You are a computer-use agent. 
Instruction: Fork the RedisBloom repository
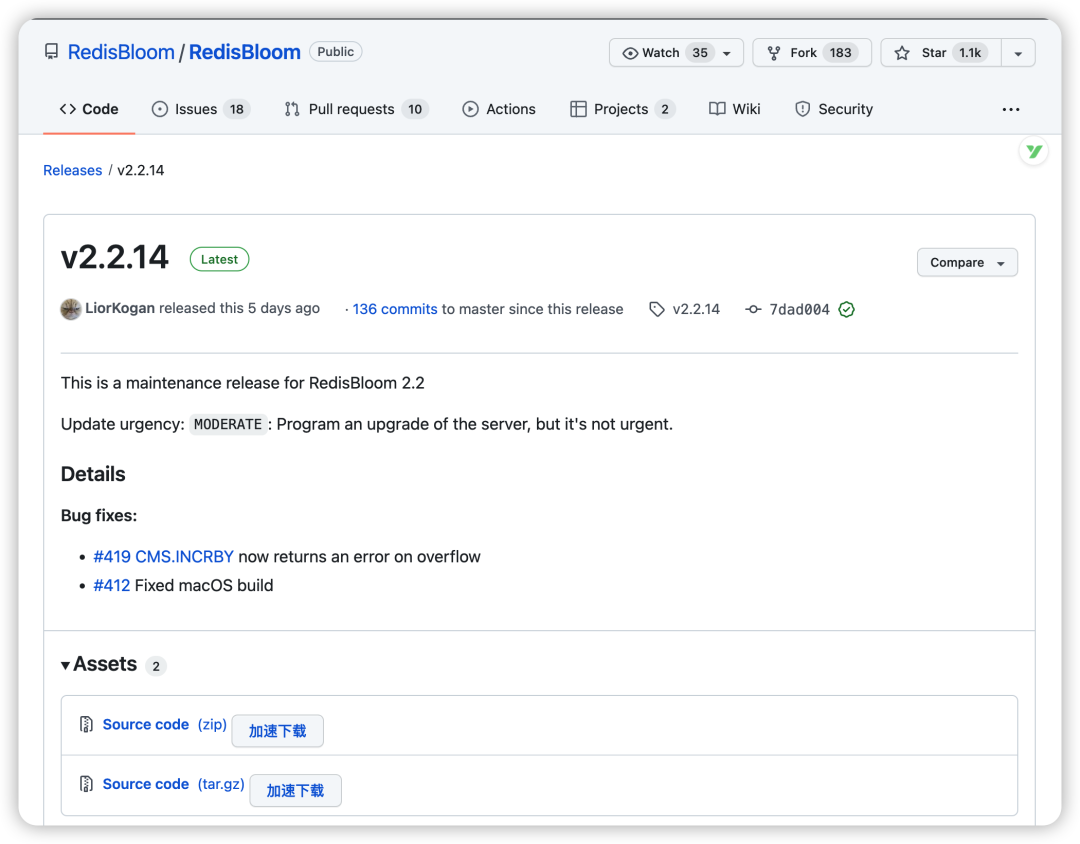click(804, 53)
